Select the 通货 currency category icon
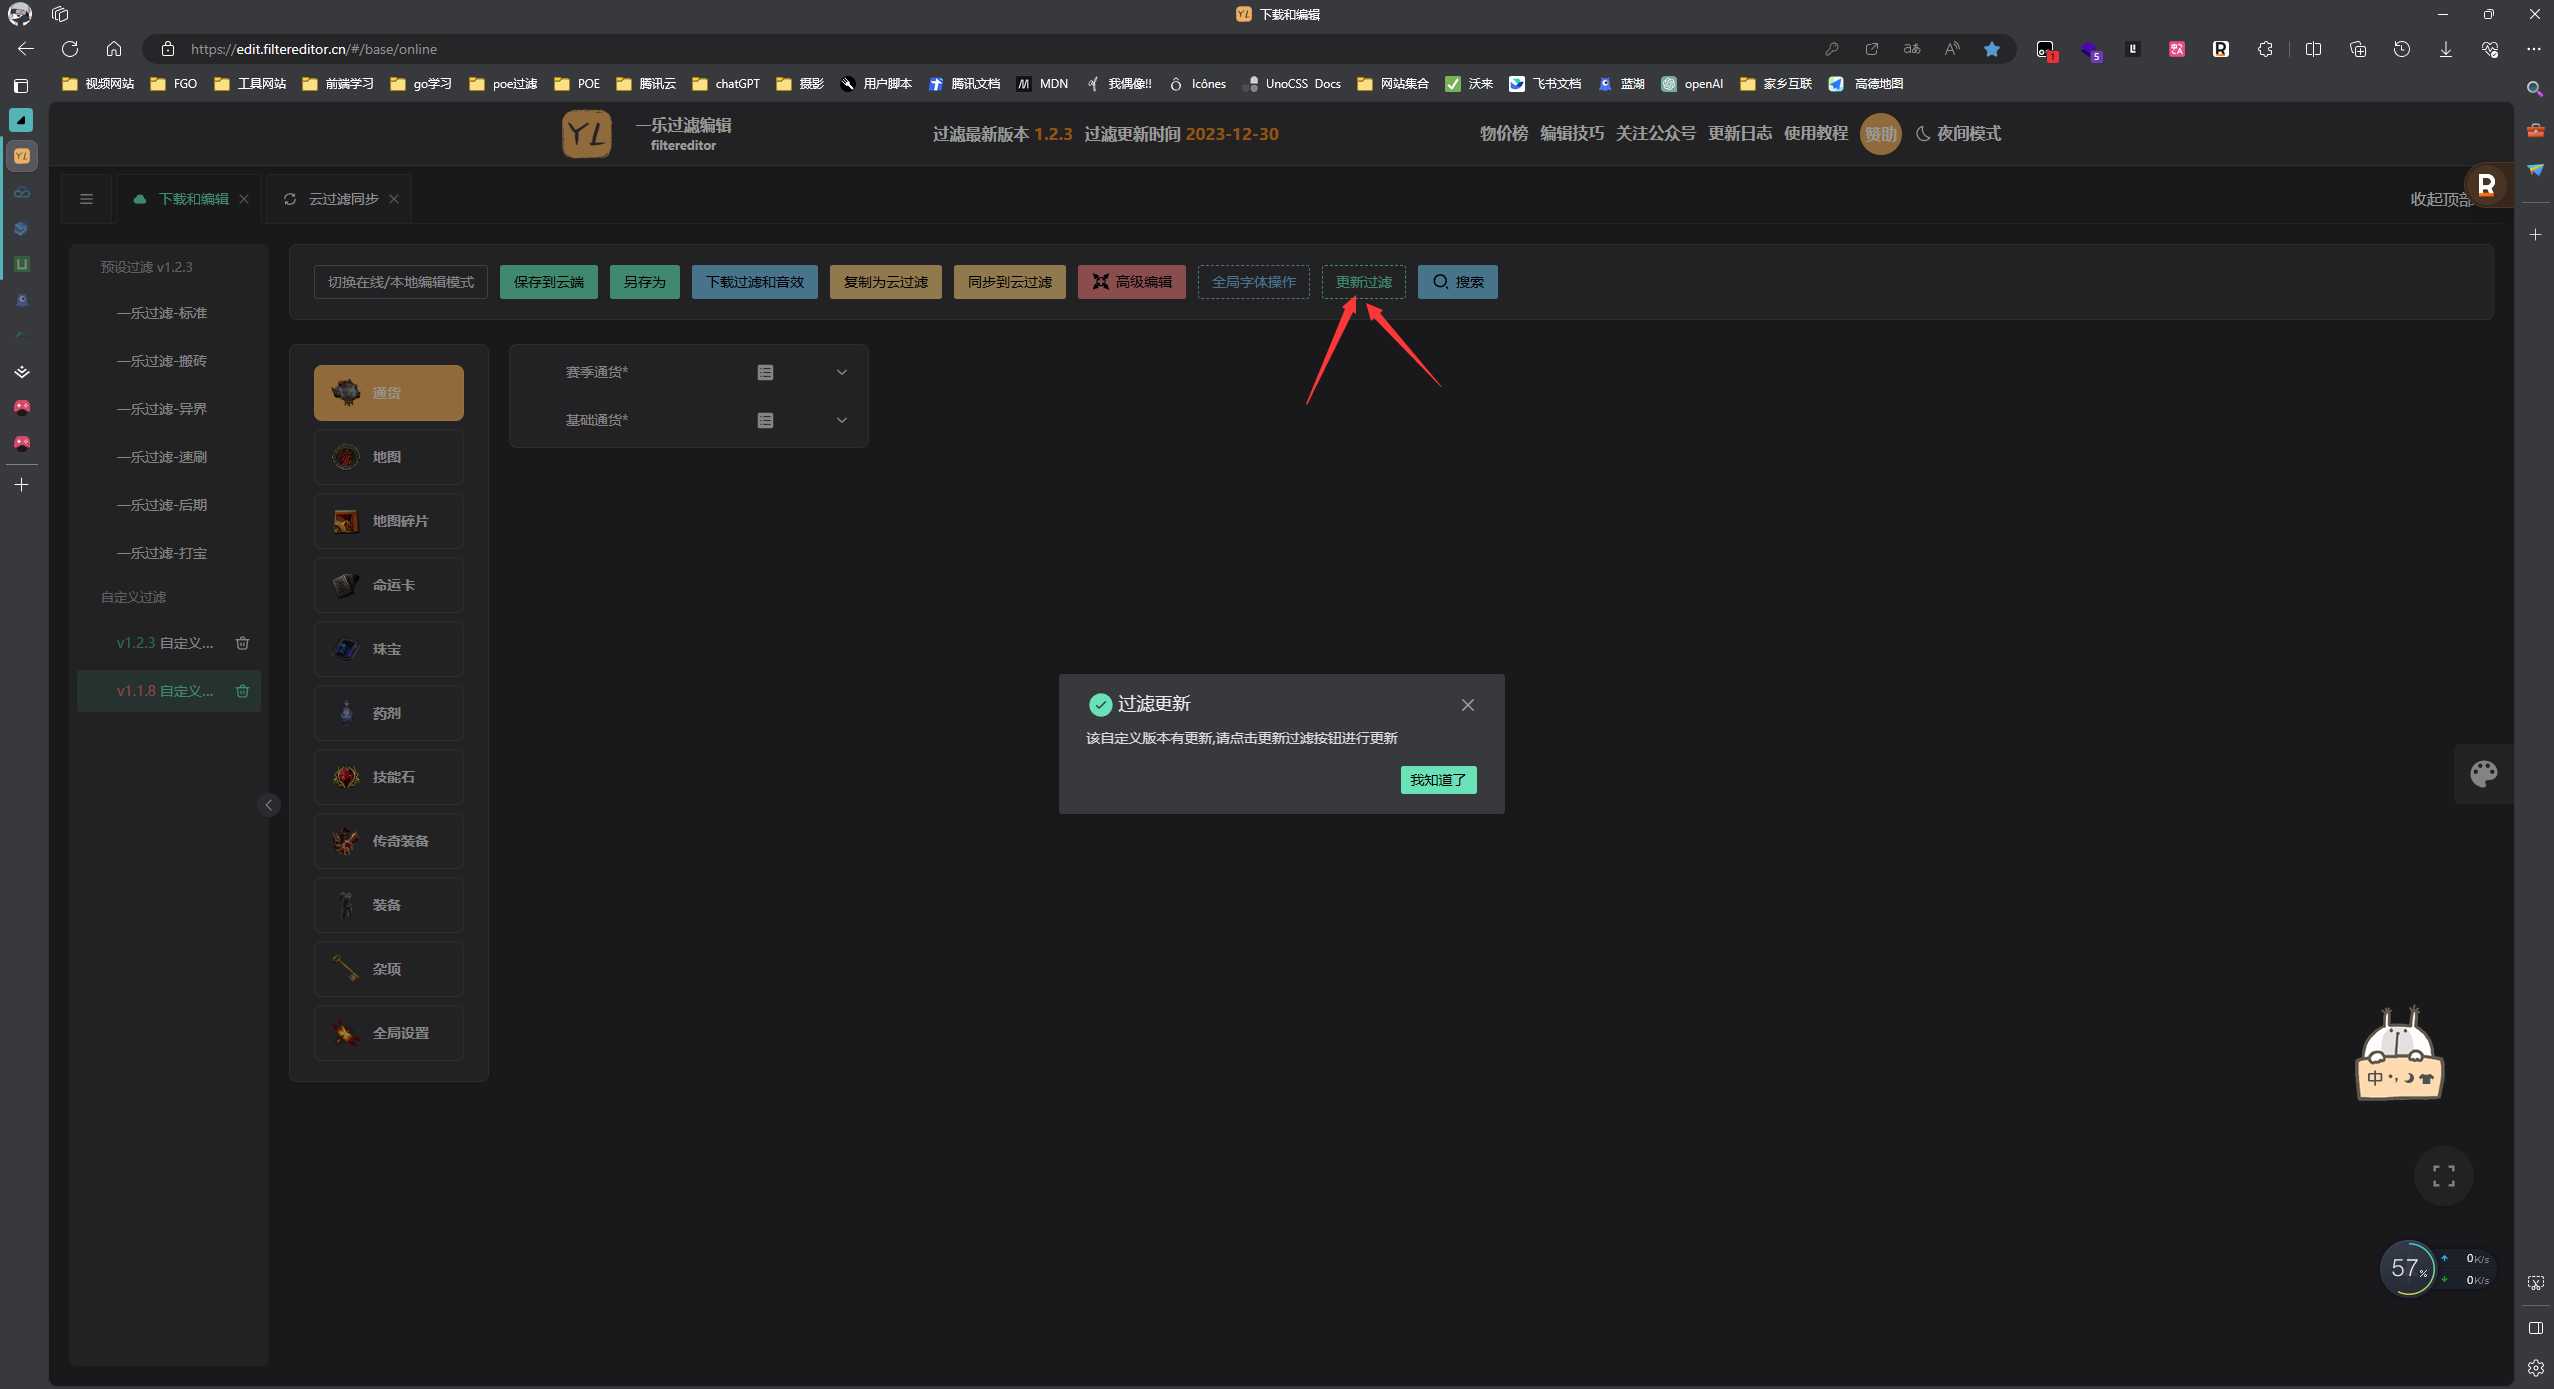 pos(347,392)
